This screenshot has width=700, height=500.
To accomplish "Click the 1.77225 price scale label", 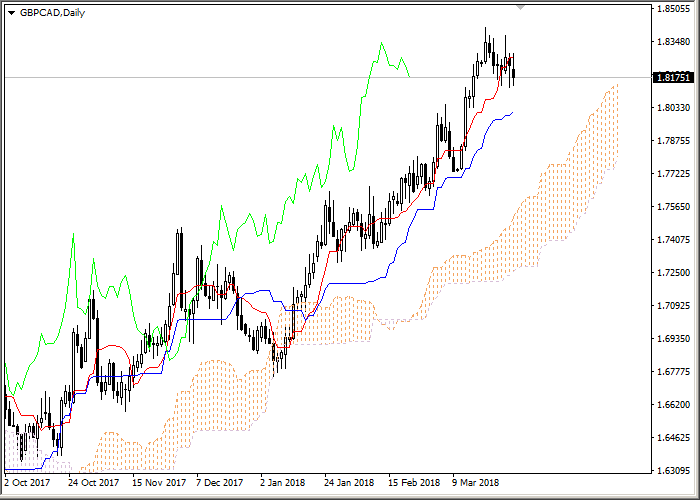I will tap(674, 173).
